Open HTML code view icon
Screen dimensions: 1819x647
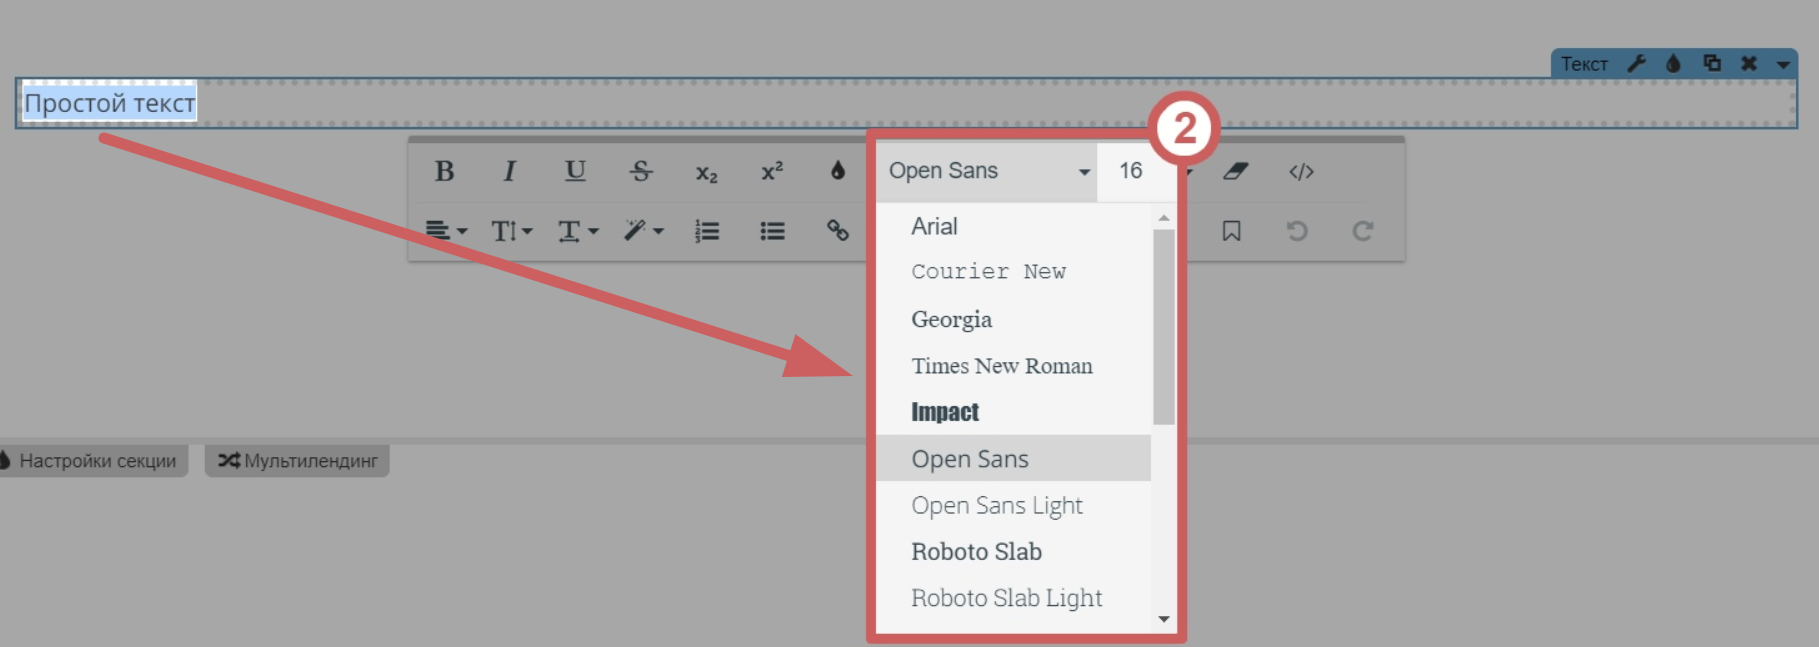click(1301, 172)
